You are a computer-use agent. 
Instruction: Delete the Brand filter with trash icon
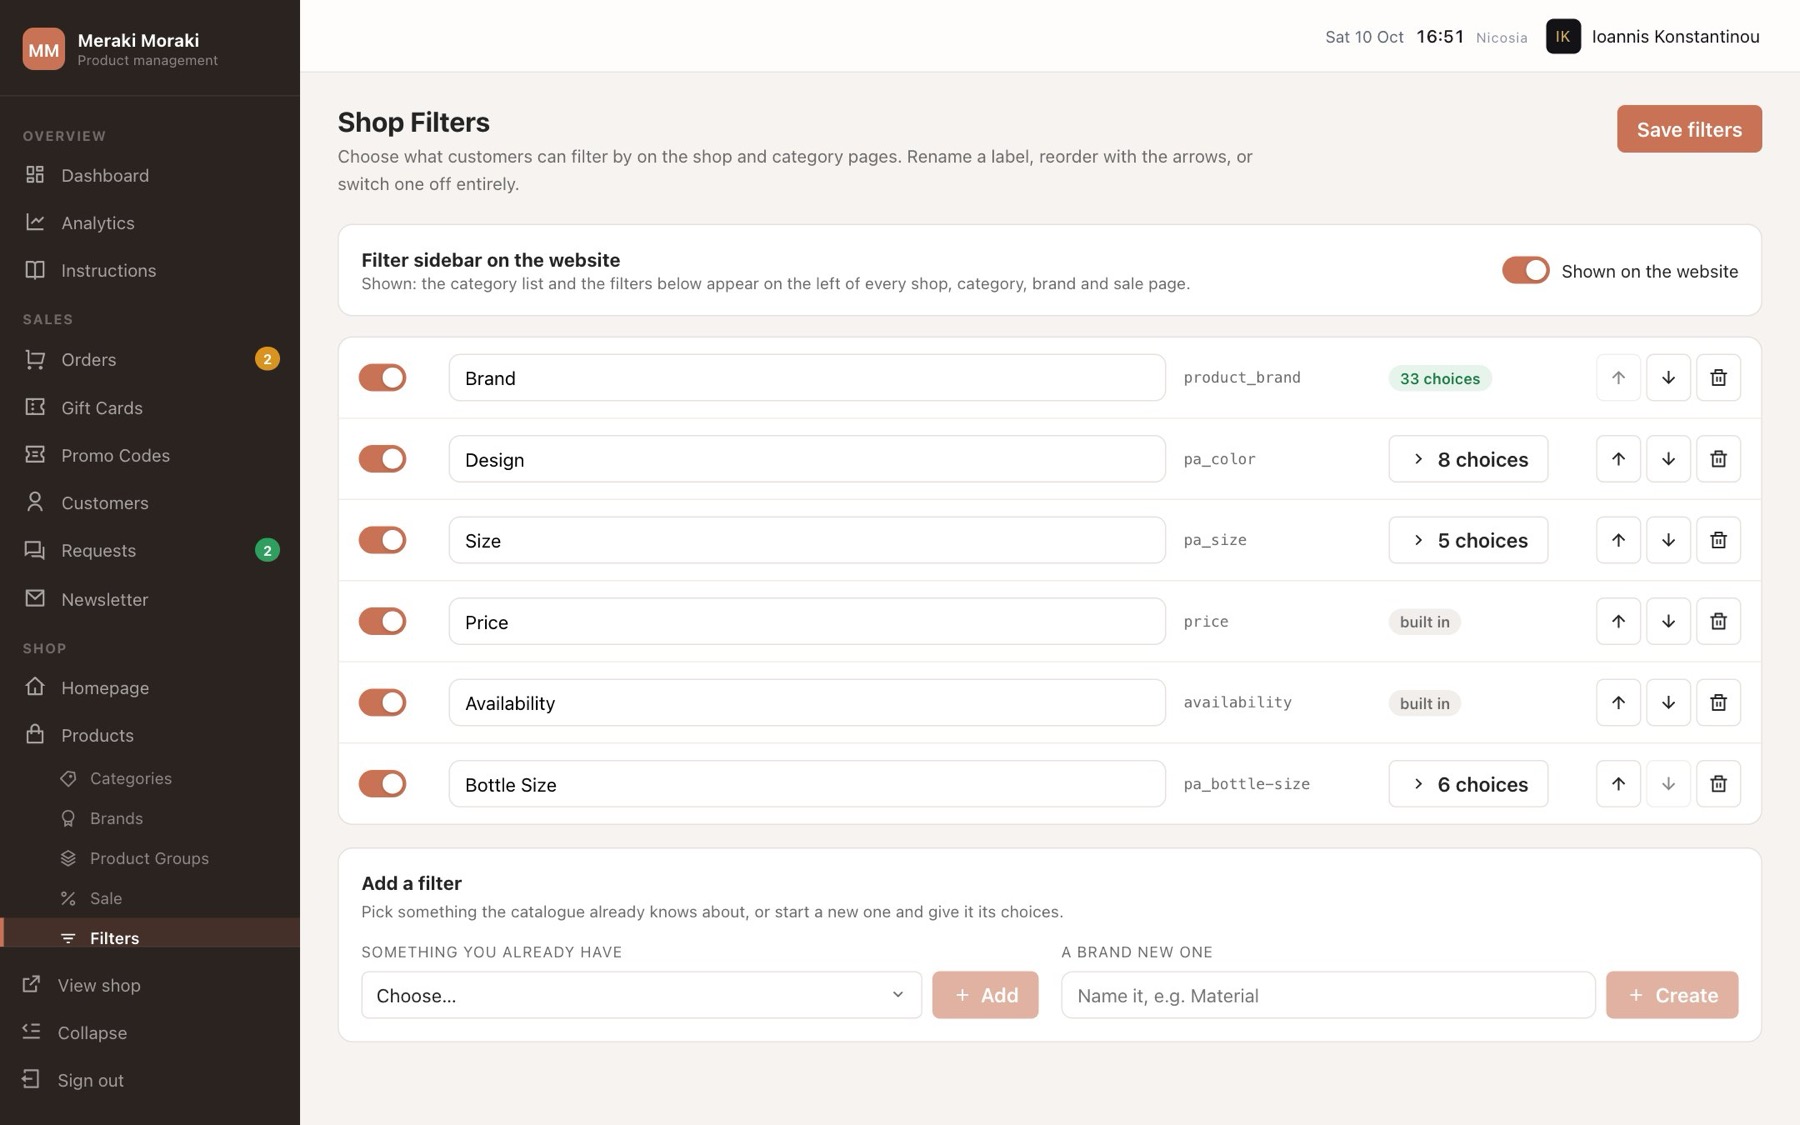coord(1718,378)
